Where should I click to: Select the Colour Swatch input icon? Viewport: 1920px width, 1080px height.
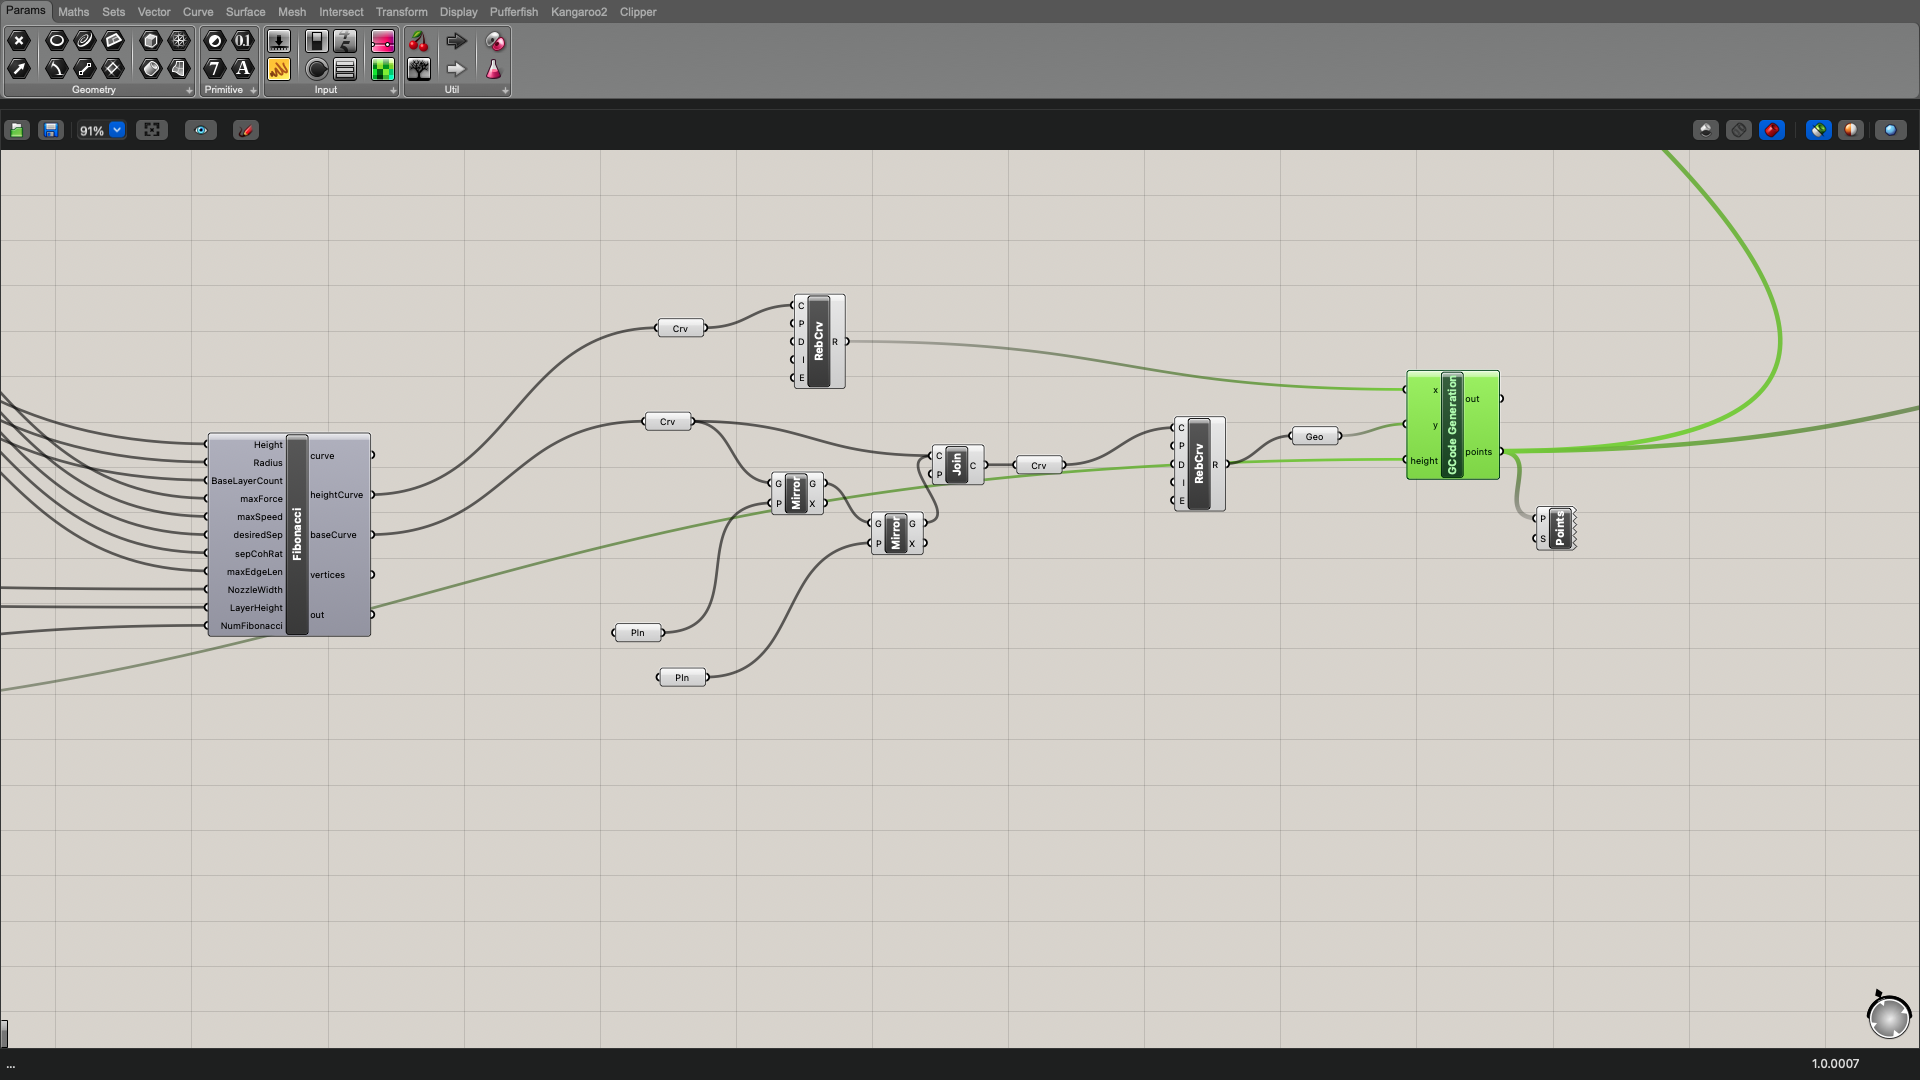383,69
